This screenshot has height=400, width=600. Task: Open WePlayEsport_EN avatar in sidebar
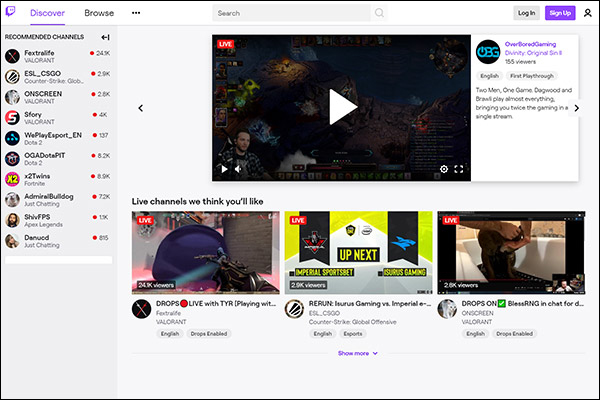[x=12, y=138]
